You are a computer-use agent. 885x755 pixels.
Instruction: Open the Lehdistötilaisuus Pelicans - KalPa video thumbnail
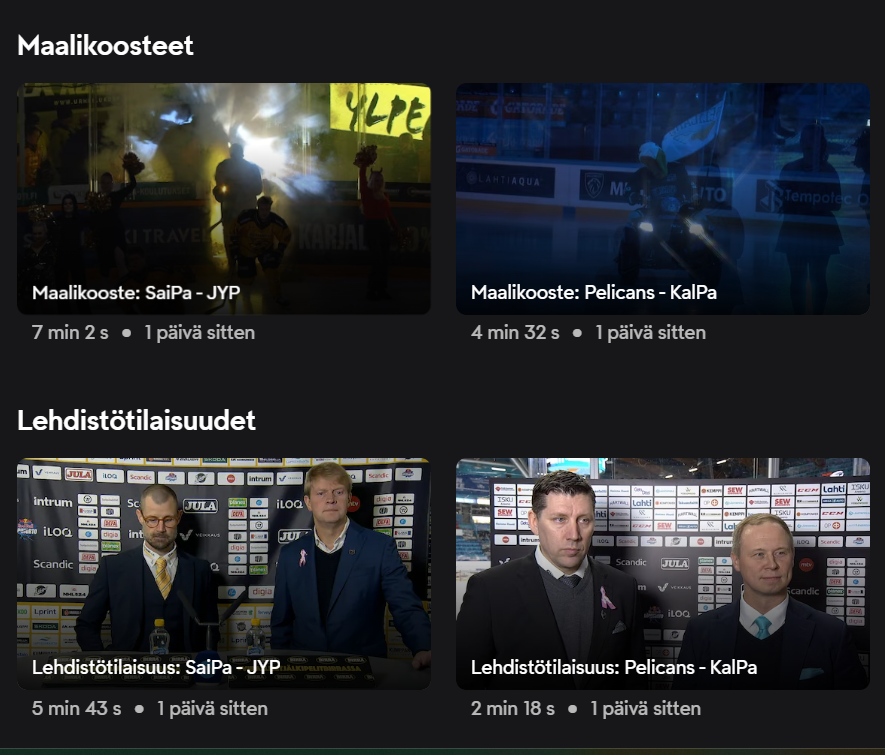pos(662,560)
